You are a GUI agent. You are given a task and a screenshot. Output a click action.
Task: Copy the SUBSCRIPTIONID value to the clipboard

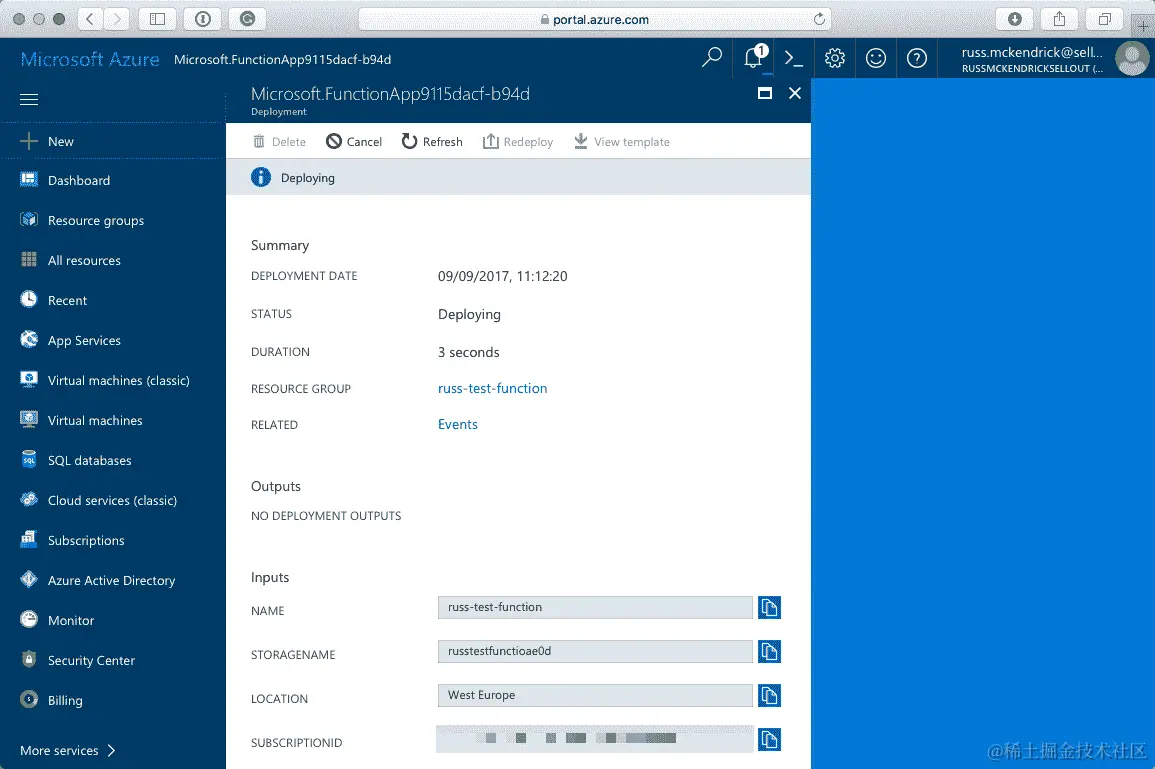770,740
